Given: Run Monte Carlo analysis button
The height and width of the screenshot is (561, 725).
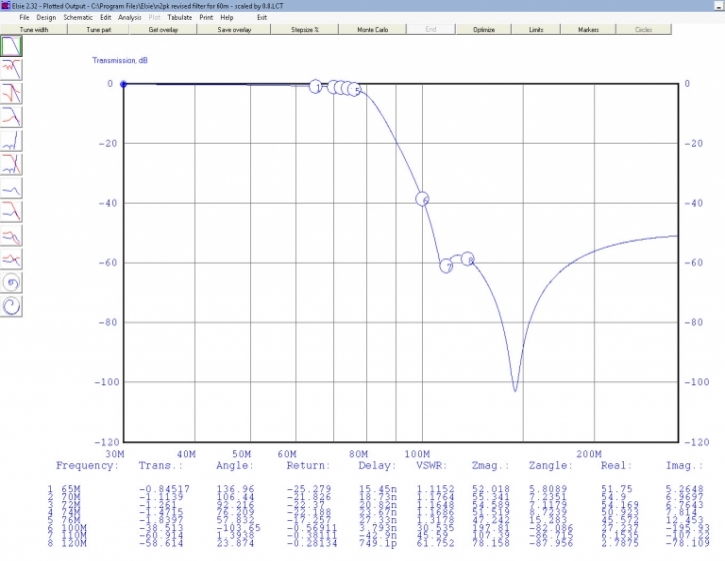Looking at the screenshot, I should [373, 30].
